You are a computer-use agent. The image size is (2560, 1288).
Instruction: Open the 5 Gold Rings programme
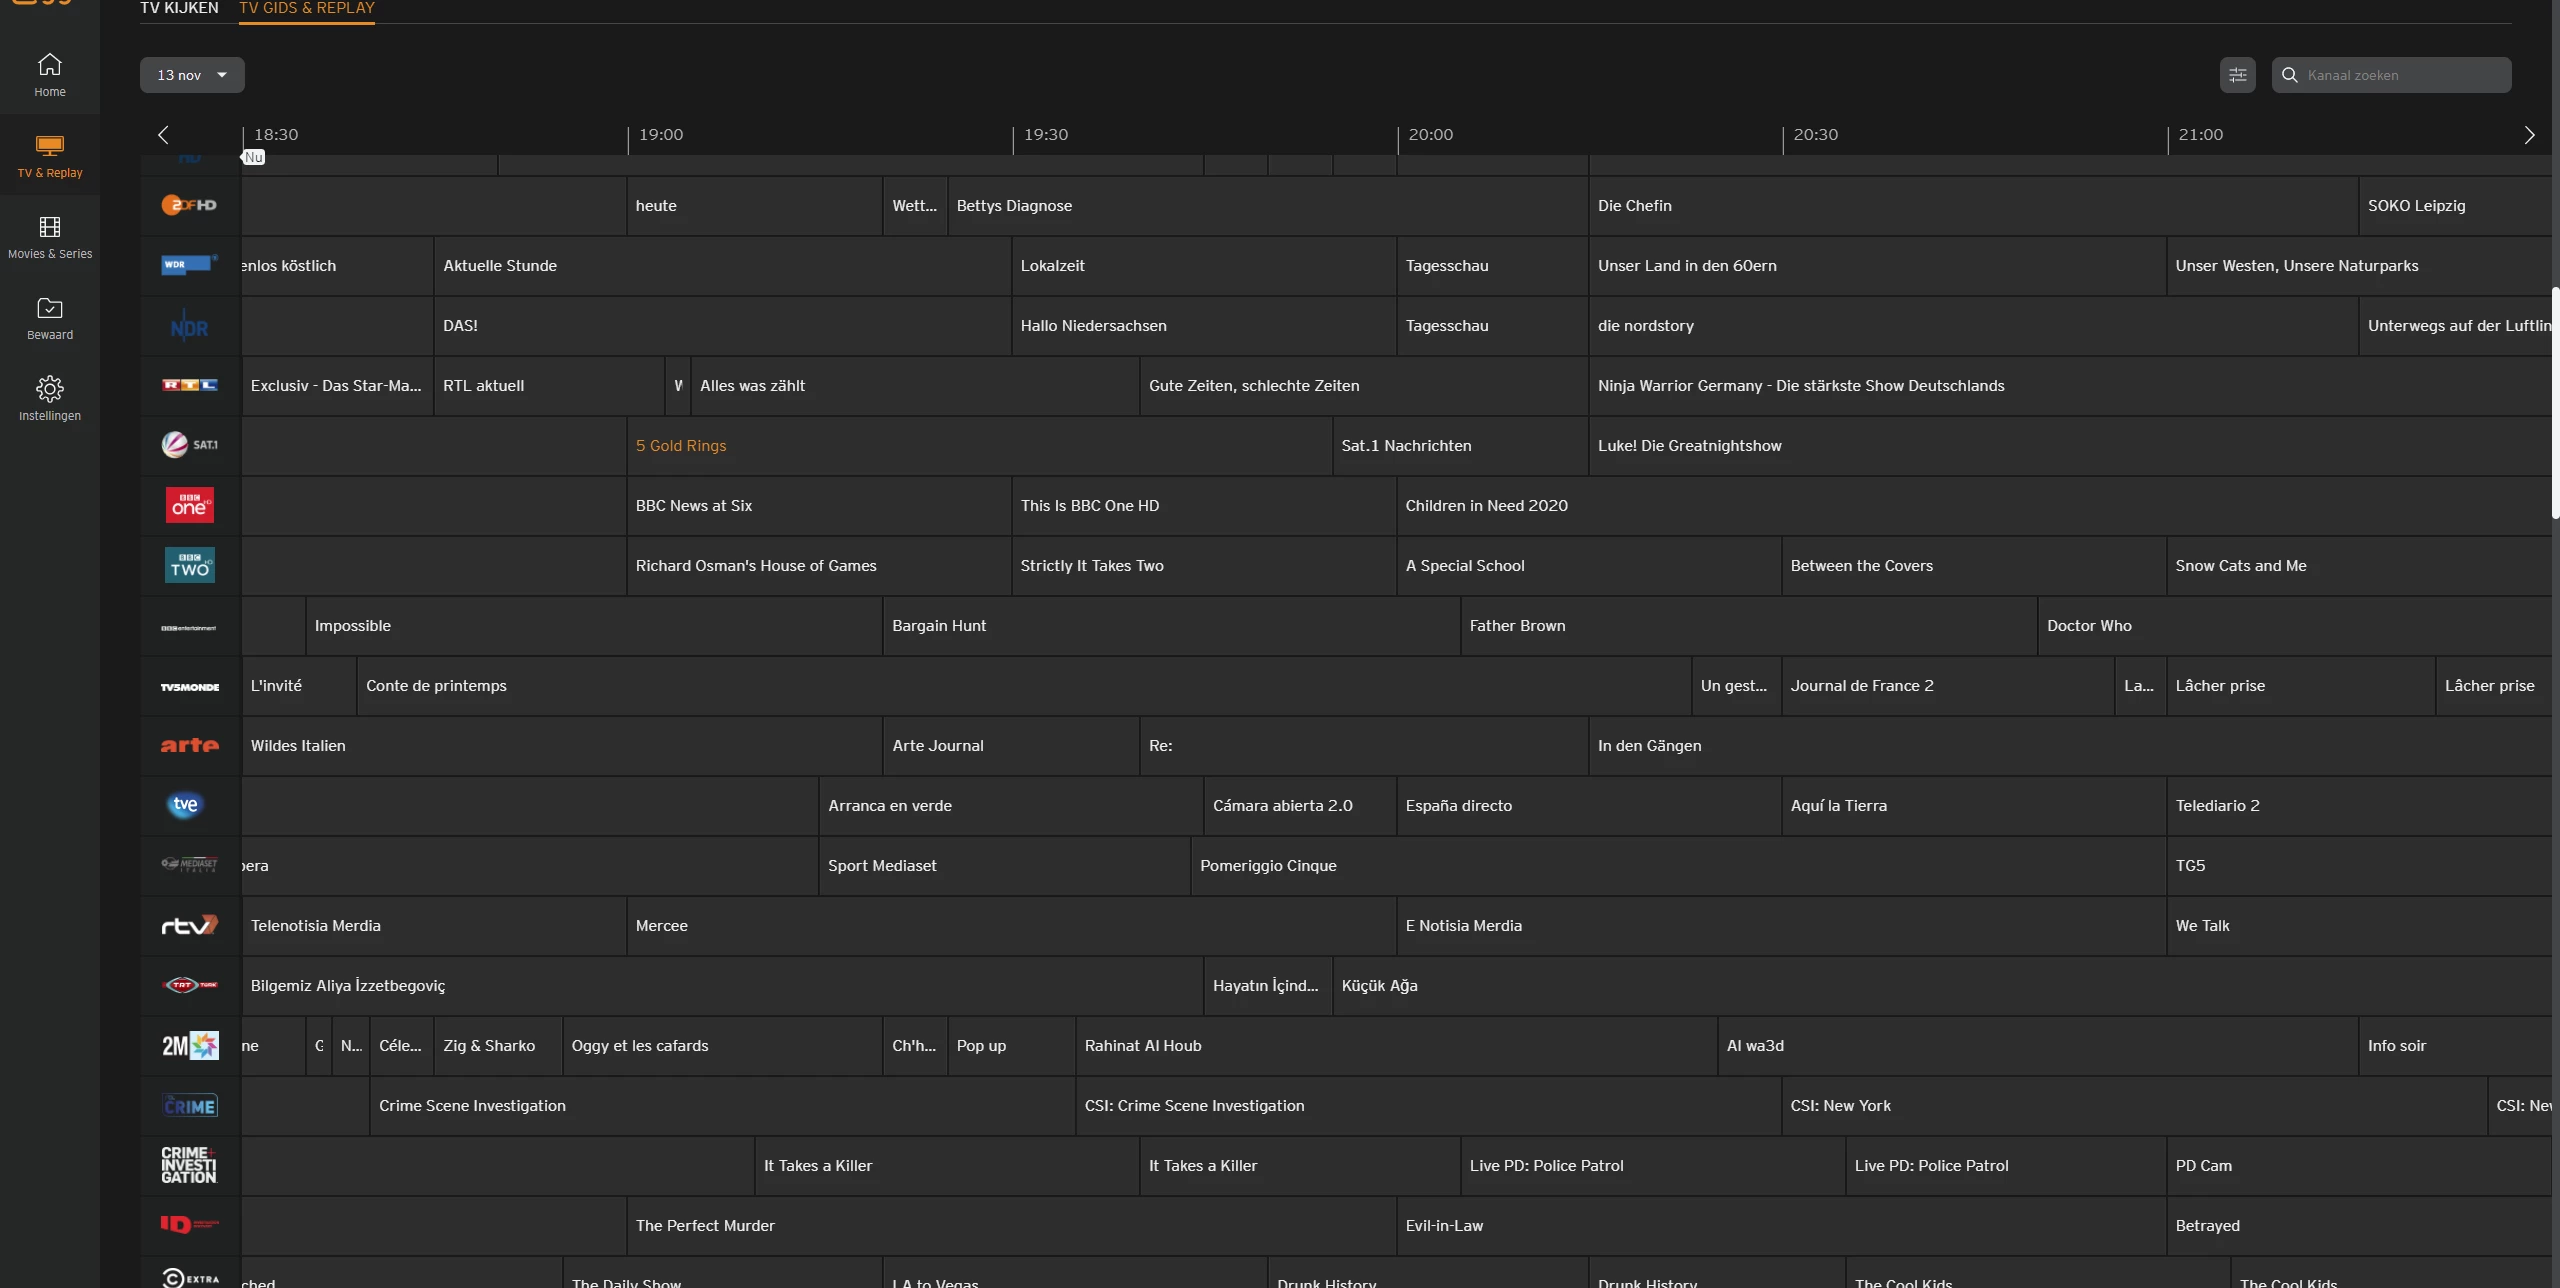(x=681, y=446)
